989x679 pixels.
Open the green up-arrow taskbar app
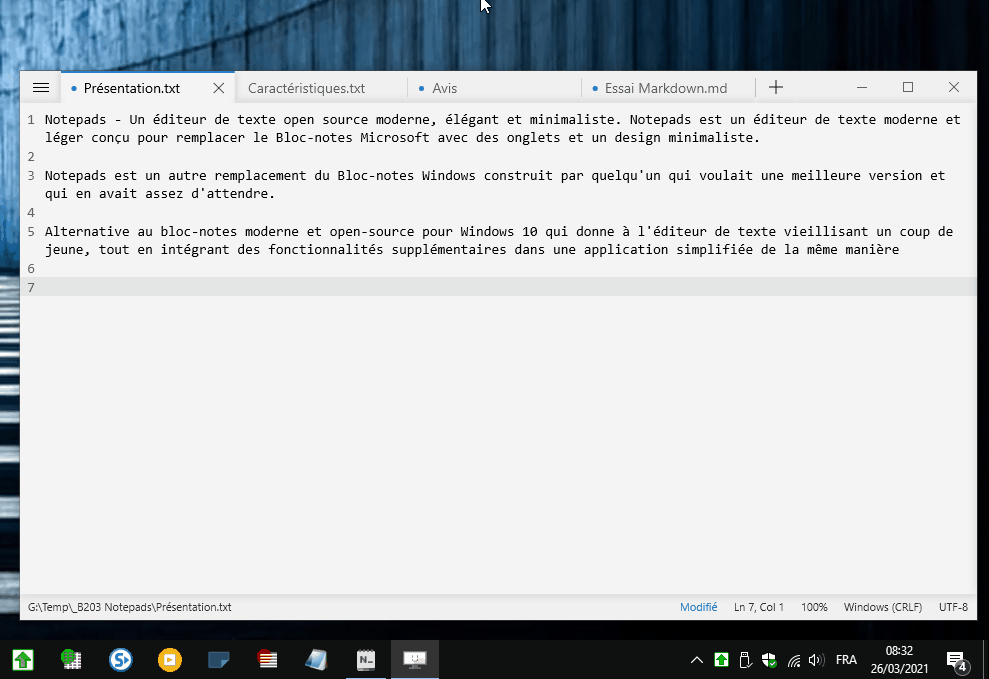23,660
